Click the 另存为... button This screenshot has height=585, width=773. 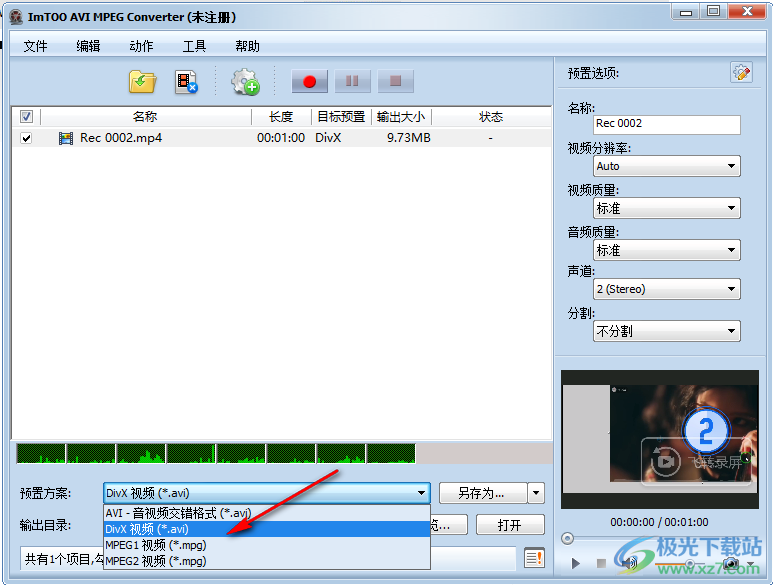point(483,493)
